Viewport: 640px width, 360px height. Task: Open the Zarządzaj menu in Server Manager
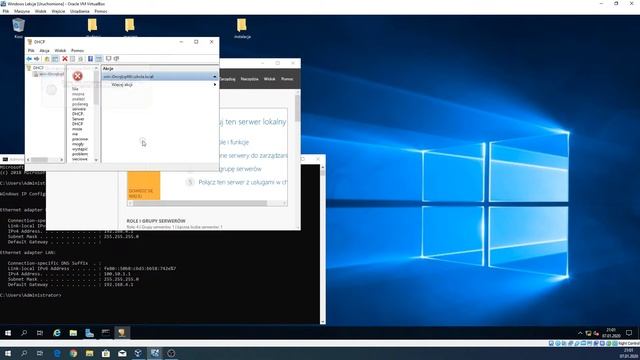tap(228, 79)
